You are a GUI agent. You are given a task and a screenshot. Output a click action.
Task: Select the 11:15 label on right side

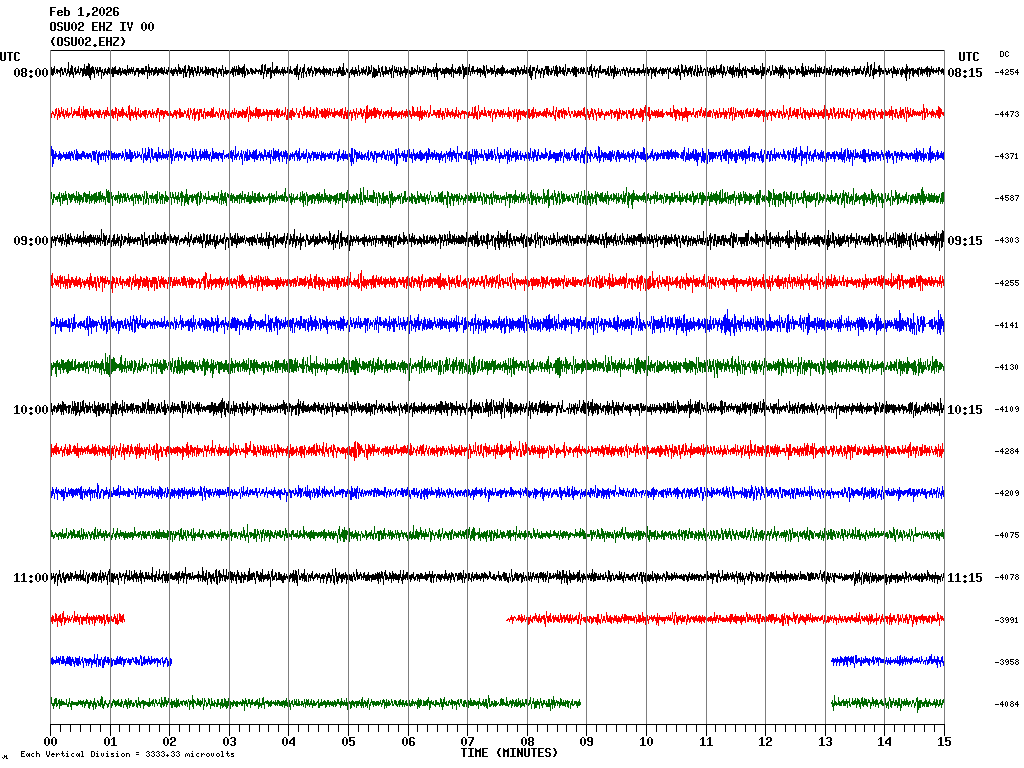(965, 578)
